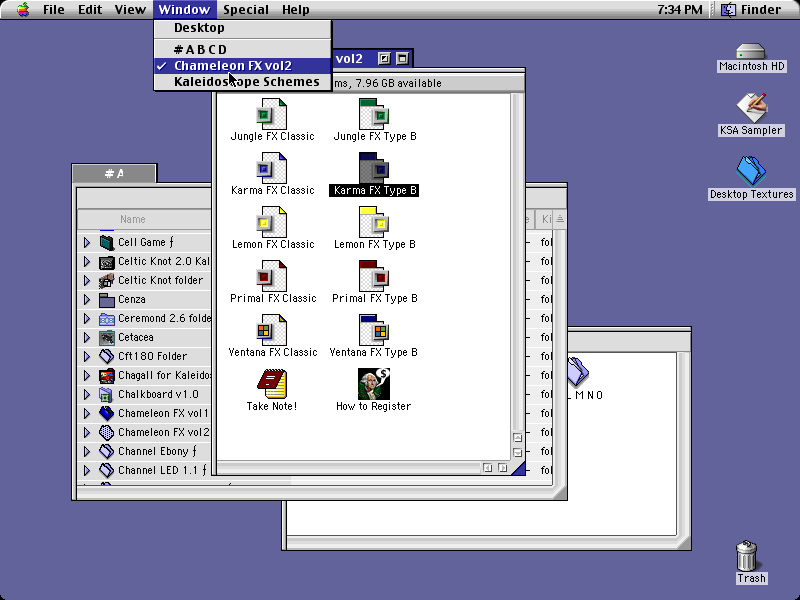Image resolution: width=800 pixels, height=600 pixels.
Task: Click vol2 window zoom box
Action: pos(384,59)
